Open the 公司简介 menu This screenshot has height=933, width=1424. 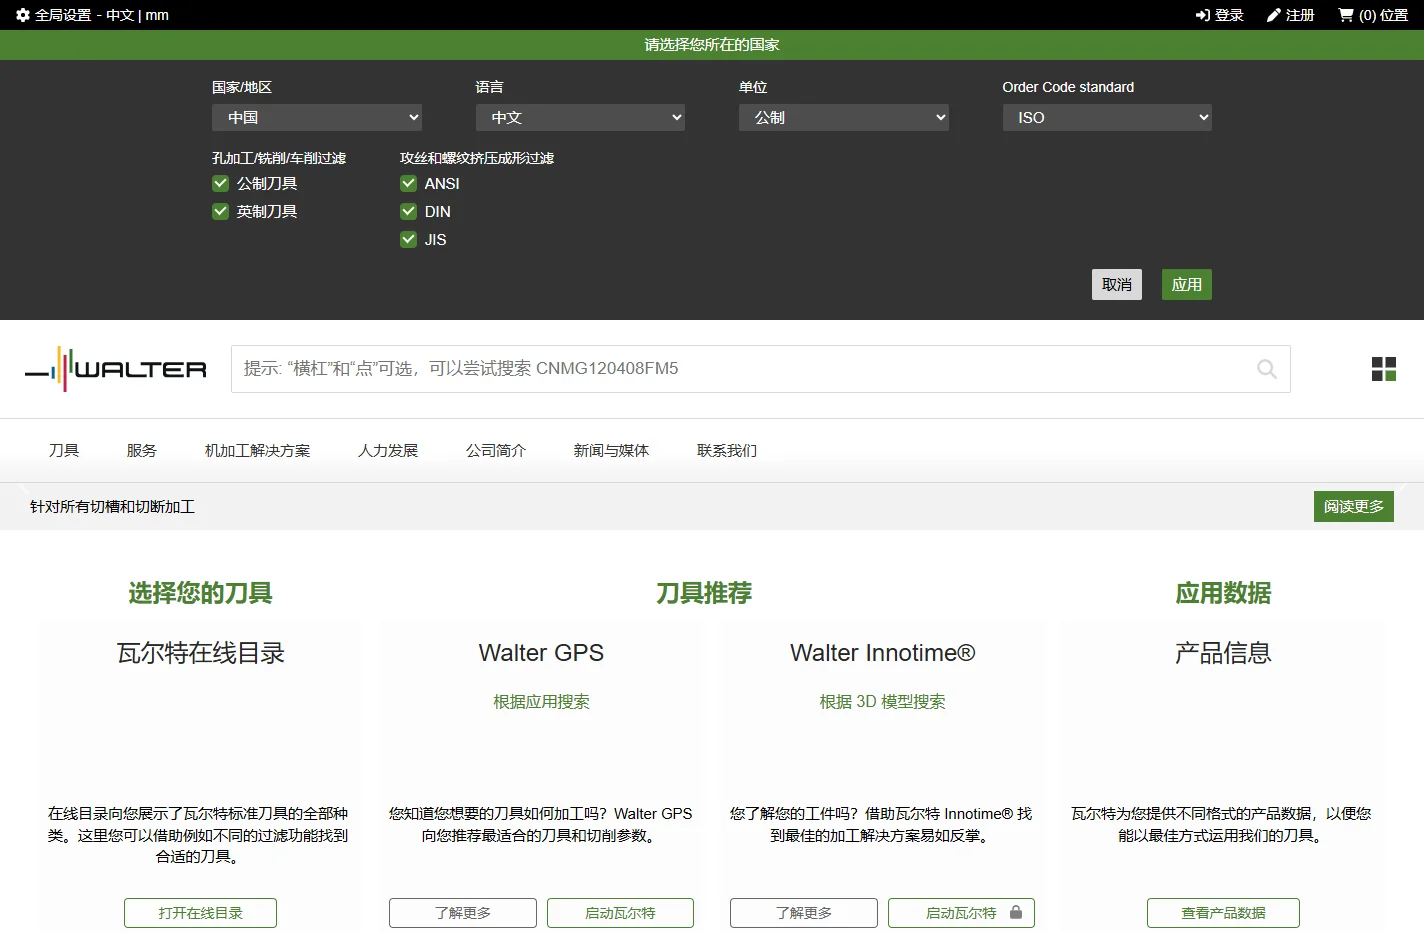pyautogui.click(x=496, y=450)
